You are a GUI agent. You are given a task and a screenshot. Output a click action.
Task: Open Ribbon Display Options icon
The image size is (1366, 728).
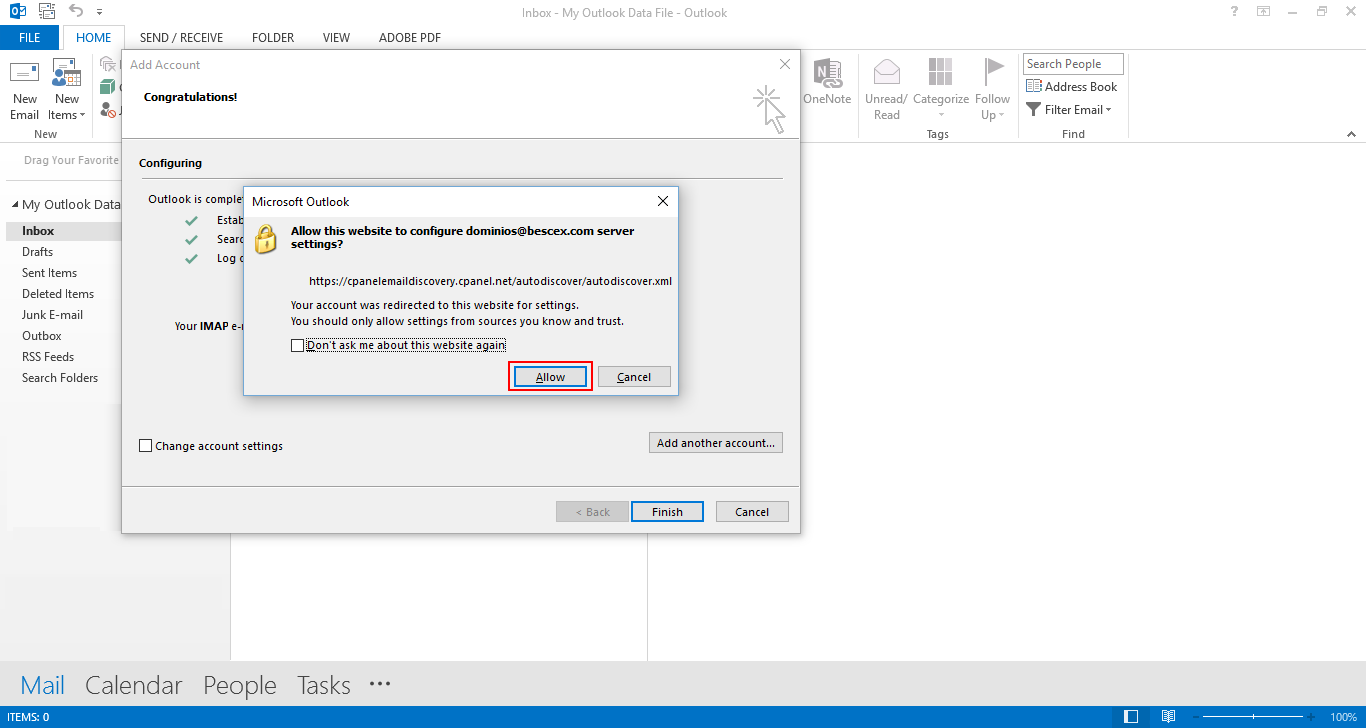[1264, 12]
